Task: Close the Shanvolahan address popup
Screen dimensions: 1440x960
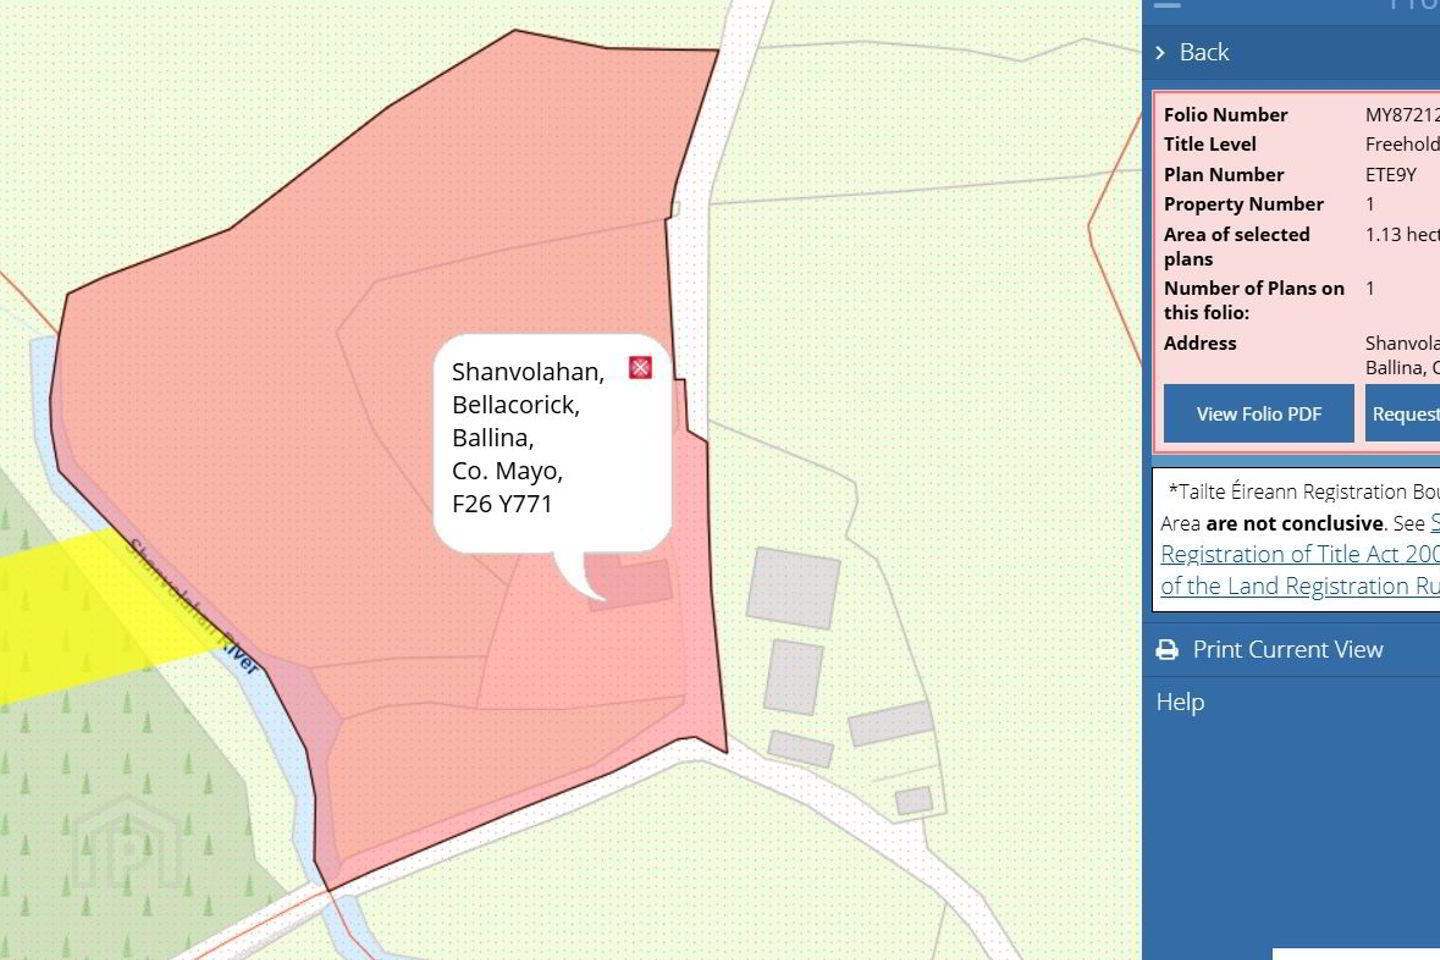Action: [640, 367]
